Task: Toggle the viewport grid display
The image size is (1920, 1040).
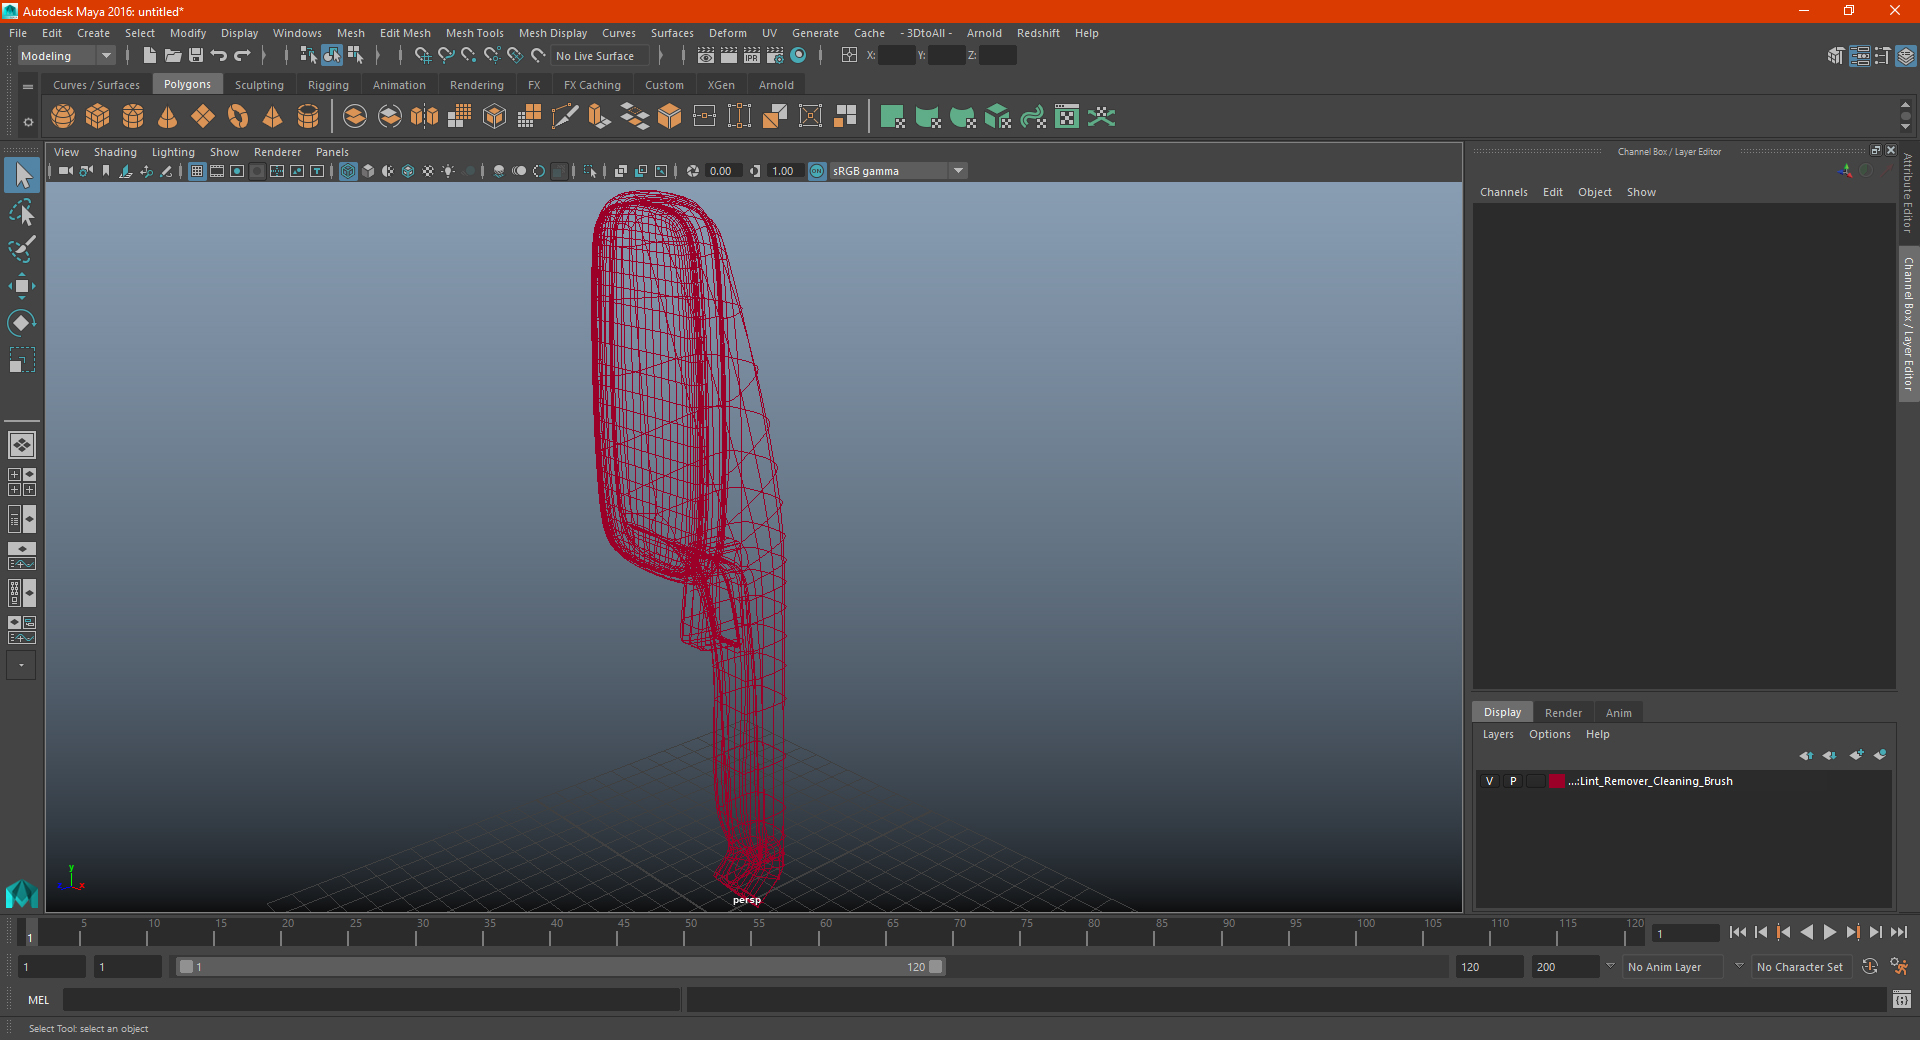Action: [197, 171]
